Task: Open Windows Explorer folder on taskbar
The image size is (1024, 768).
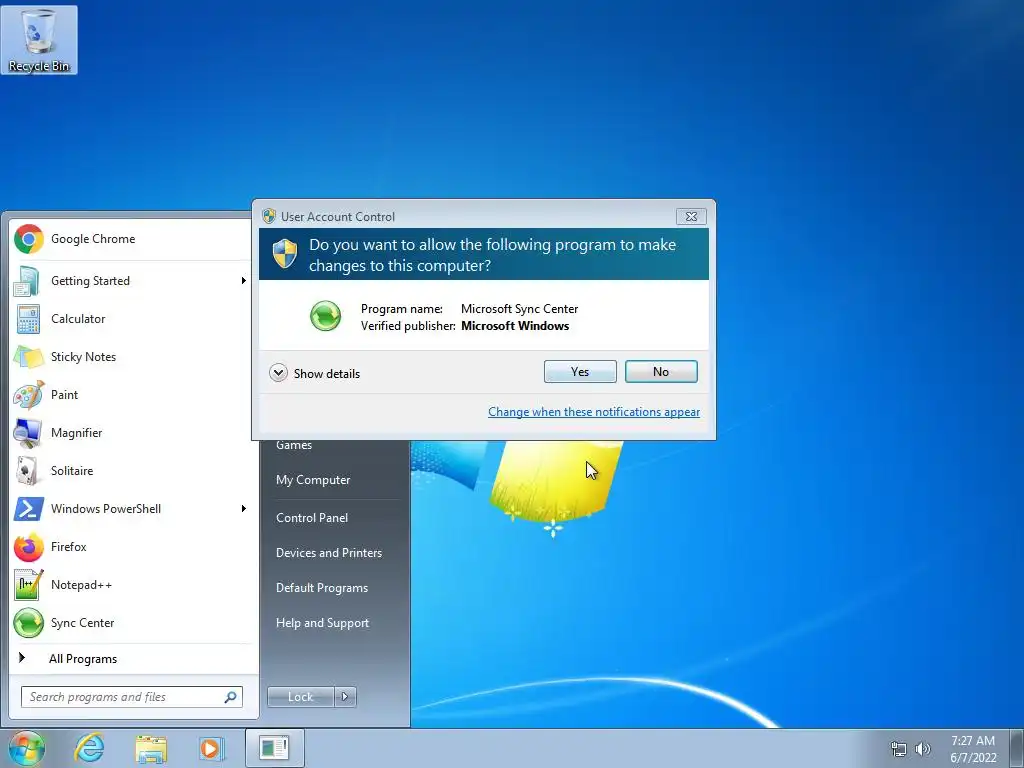Action: point(151,748)
